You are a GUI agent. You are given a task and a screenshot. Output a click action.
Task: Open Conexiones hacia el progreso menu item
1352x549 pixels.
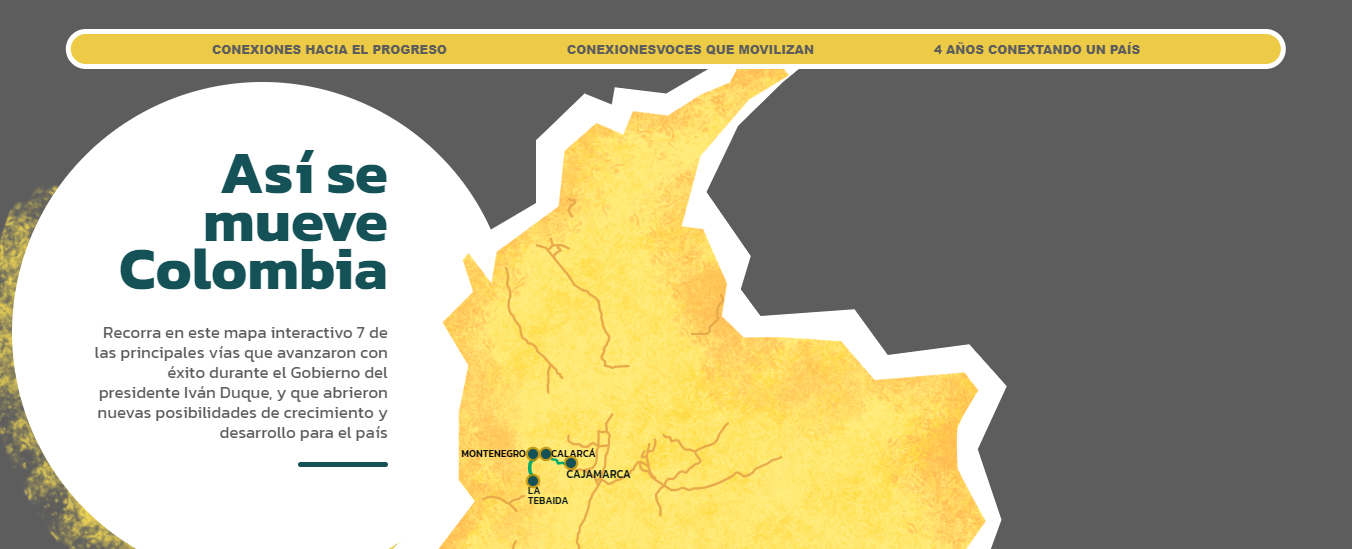tap(329, 49)
